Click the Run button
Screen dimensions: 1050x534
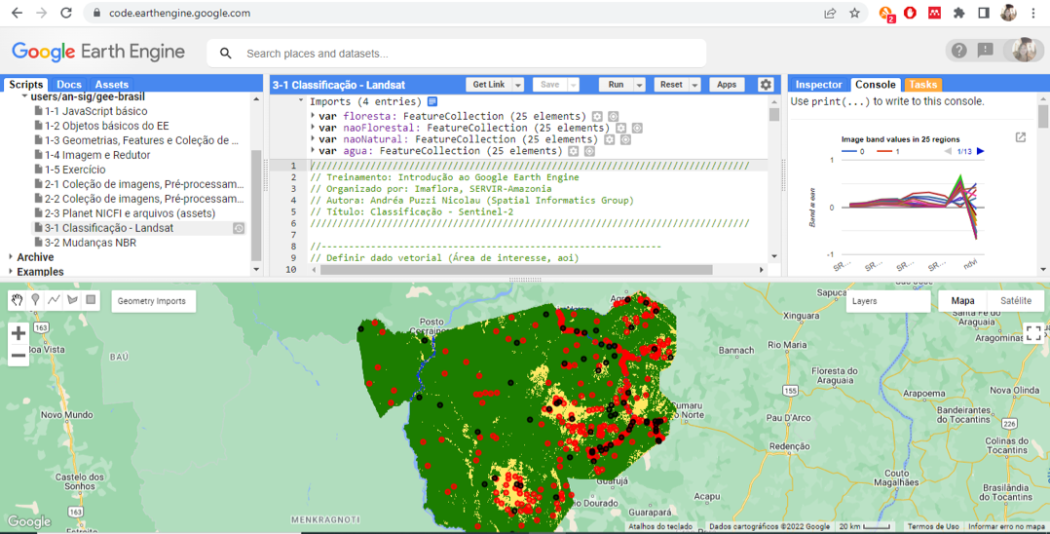pos(616,84)
